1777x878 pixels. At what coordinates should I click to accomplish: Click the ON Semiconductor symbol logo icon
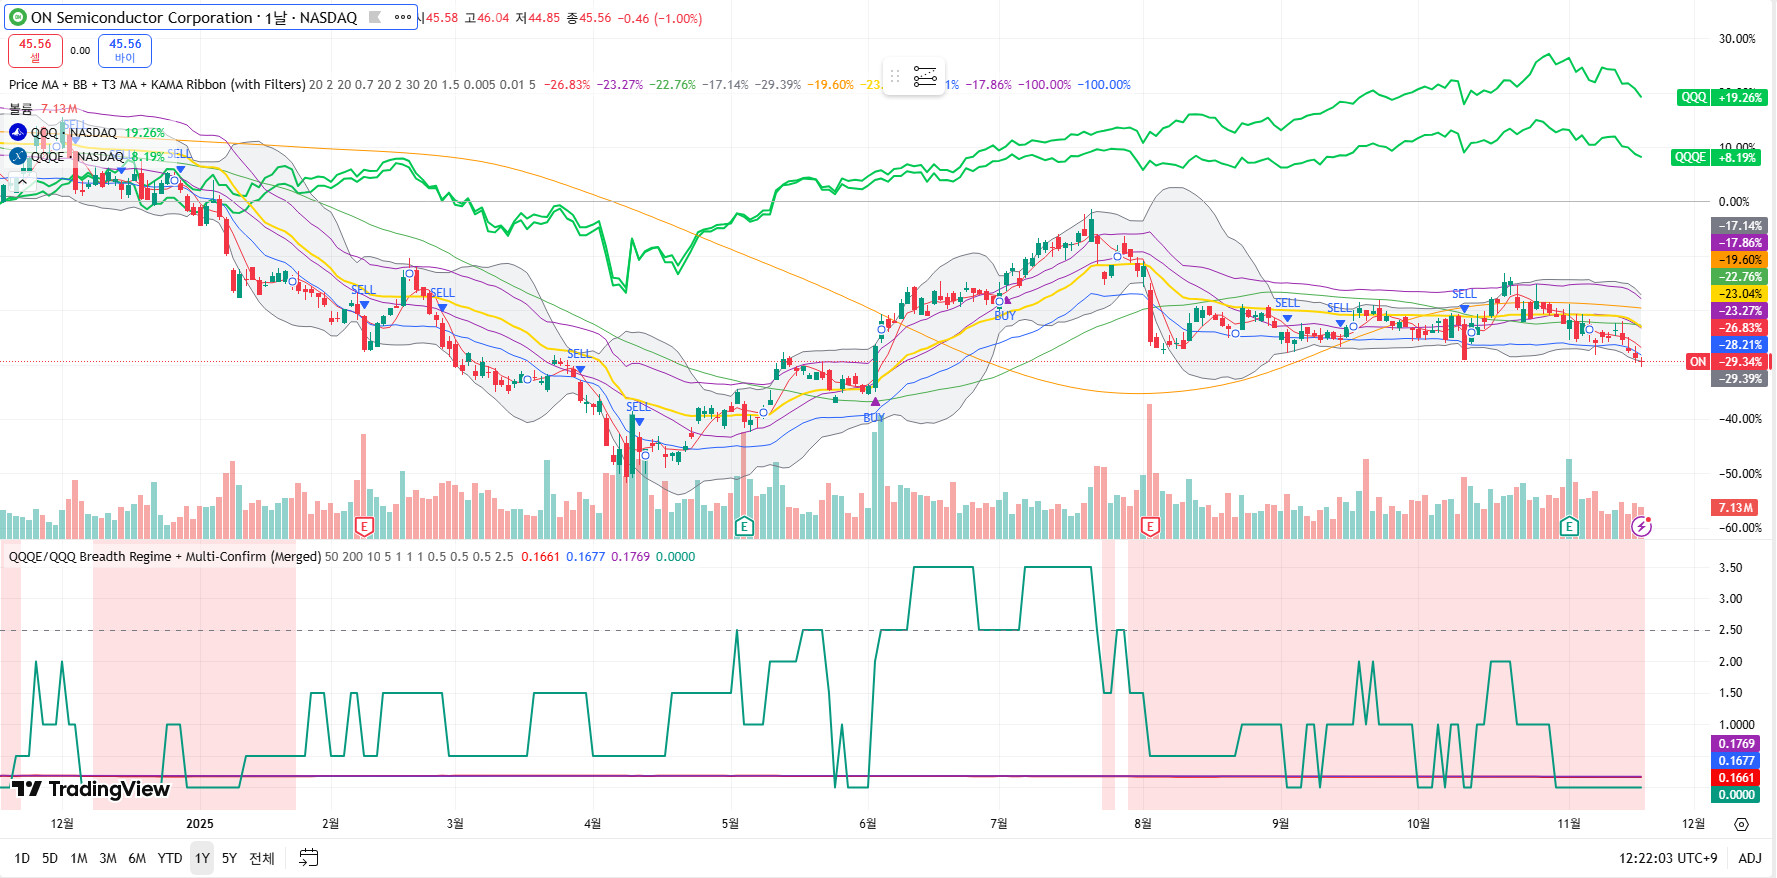[x=17, y=18]
